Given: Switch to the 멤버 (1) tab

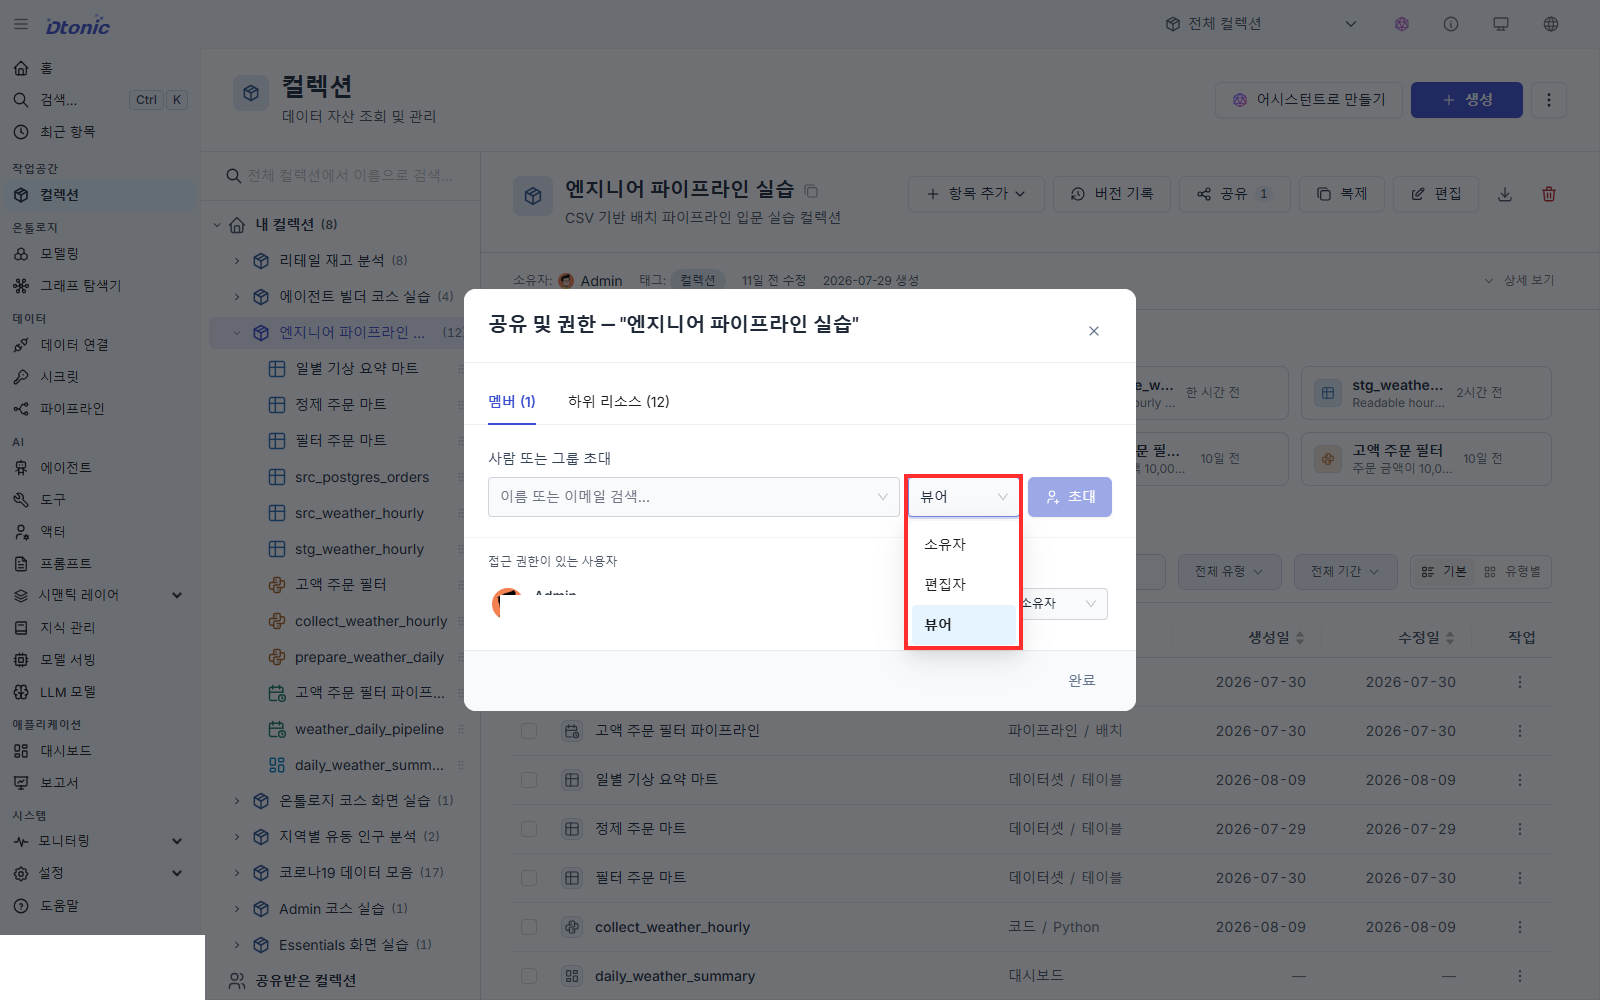Looking at the screenshot, I should tap(512, 401).
